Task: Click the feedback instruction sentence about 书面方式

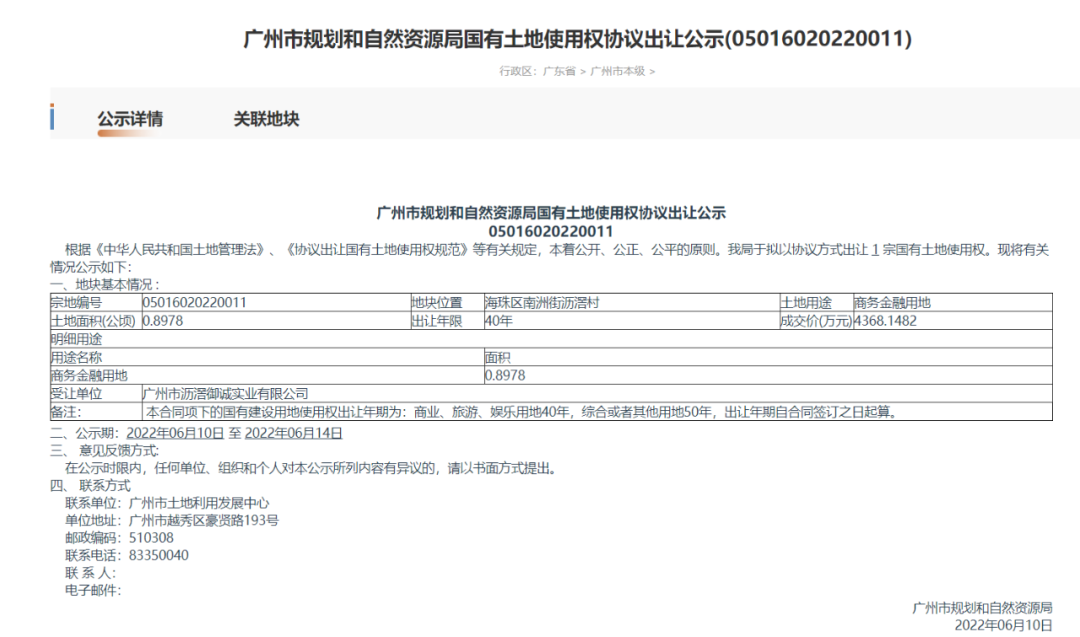Action: tap(312, 468)
